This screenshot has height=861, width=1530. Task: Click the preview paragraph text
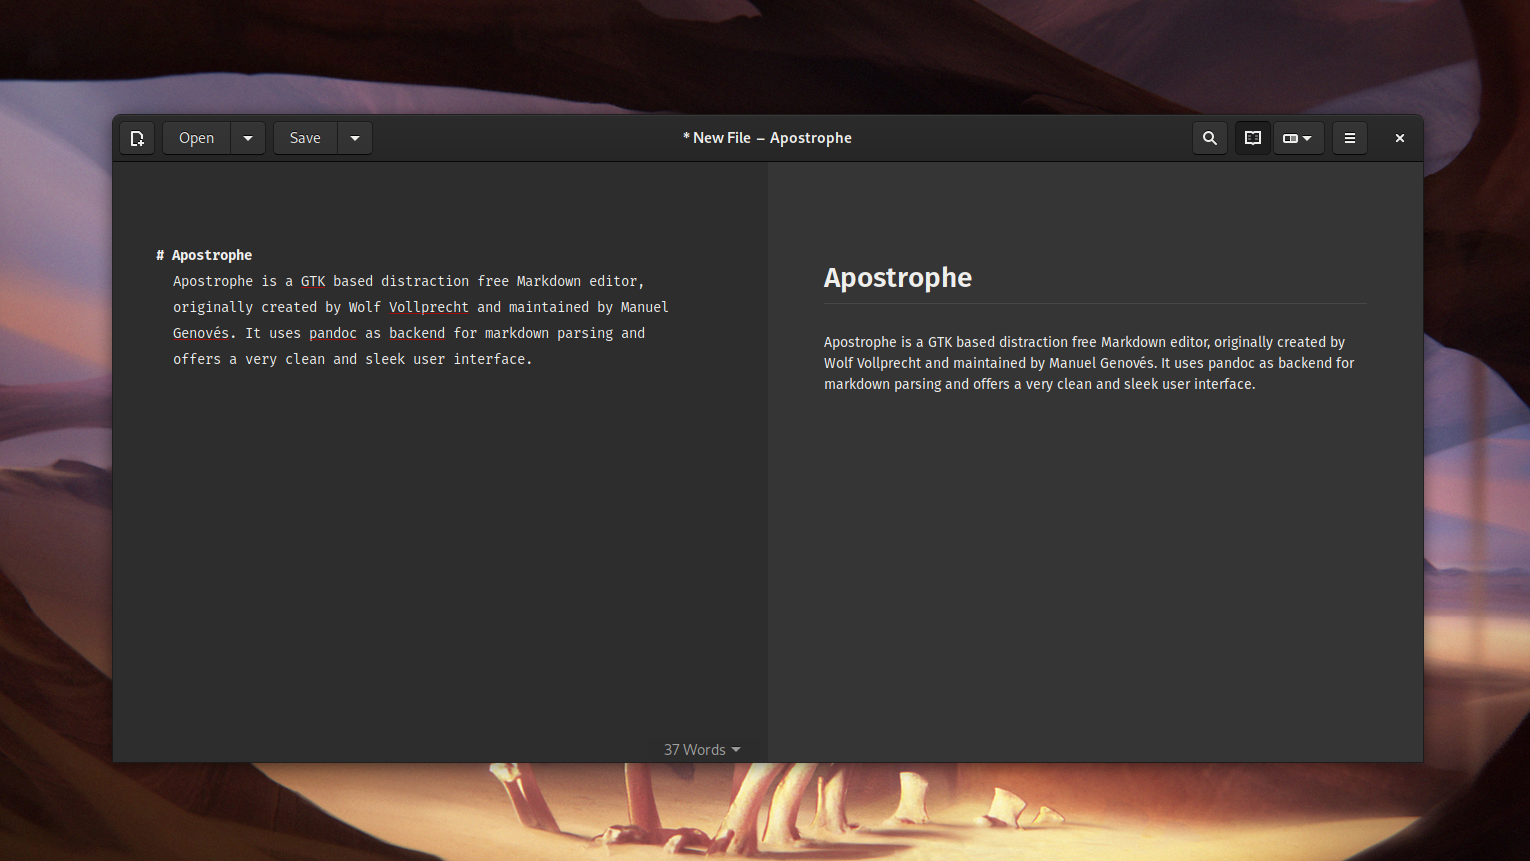click(1088, 363)
